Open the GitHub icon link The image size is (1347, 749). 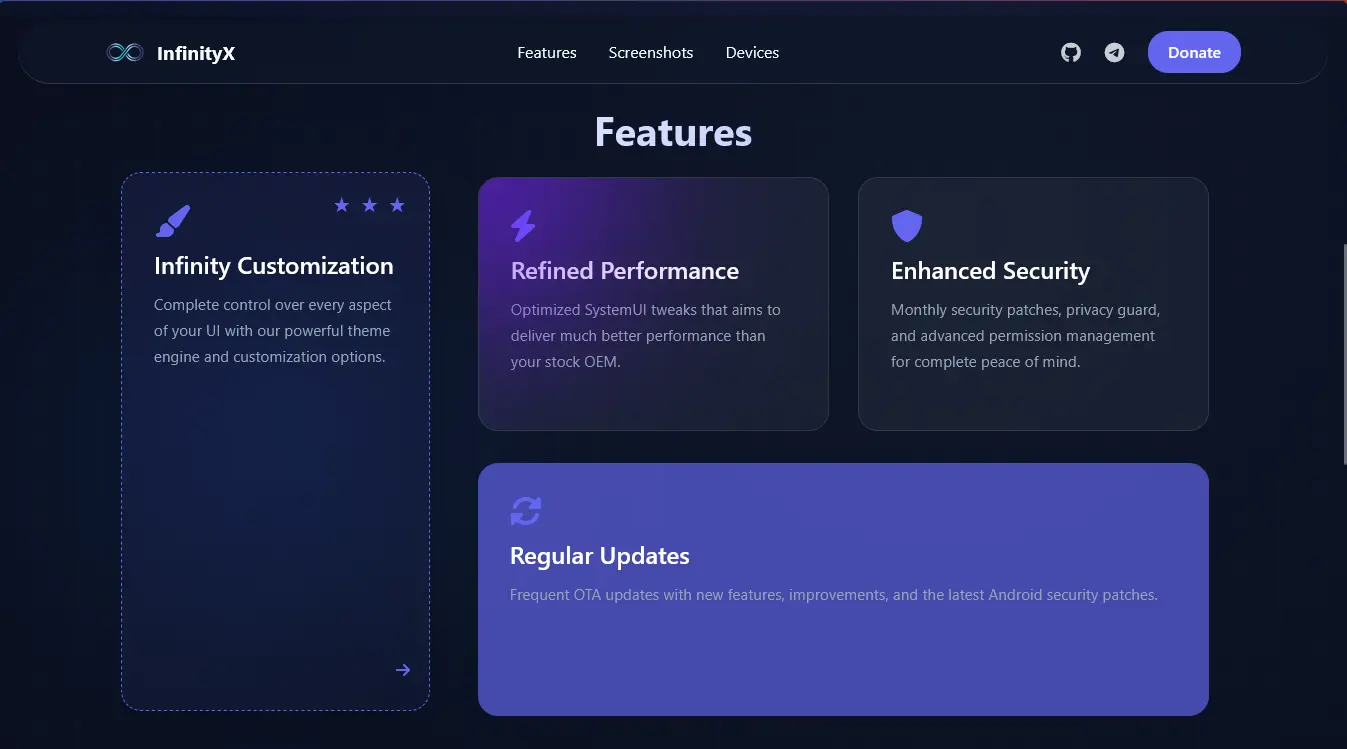(1071, 53)
